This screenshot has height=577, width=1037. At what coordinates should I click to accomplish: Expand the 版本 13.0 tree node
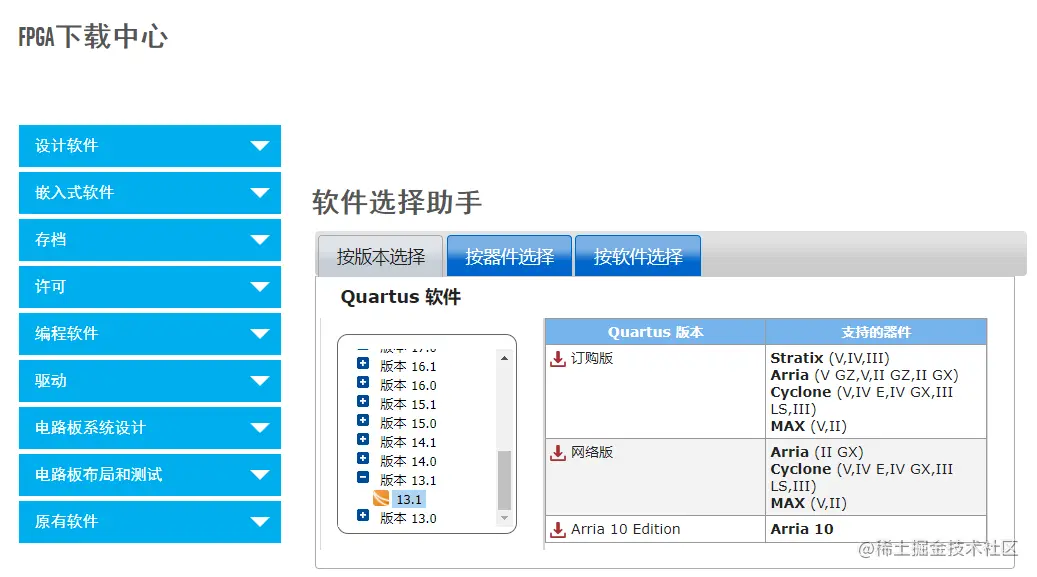pyautogui.click(x=363, y=515)
